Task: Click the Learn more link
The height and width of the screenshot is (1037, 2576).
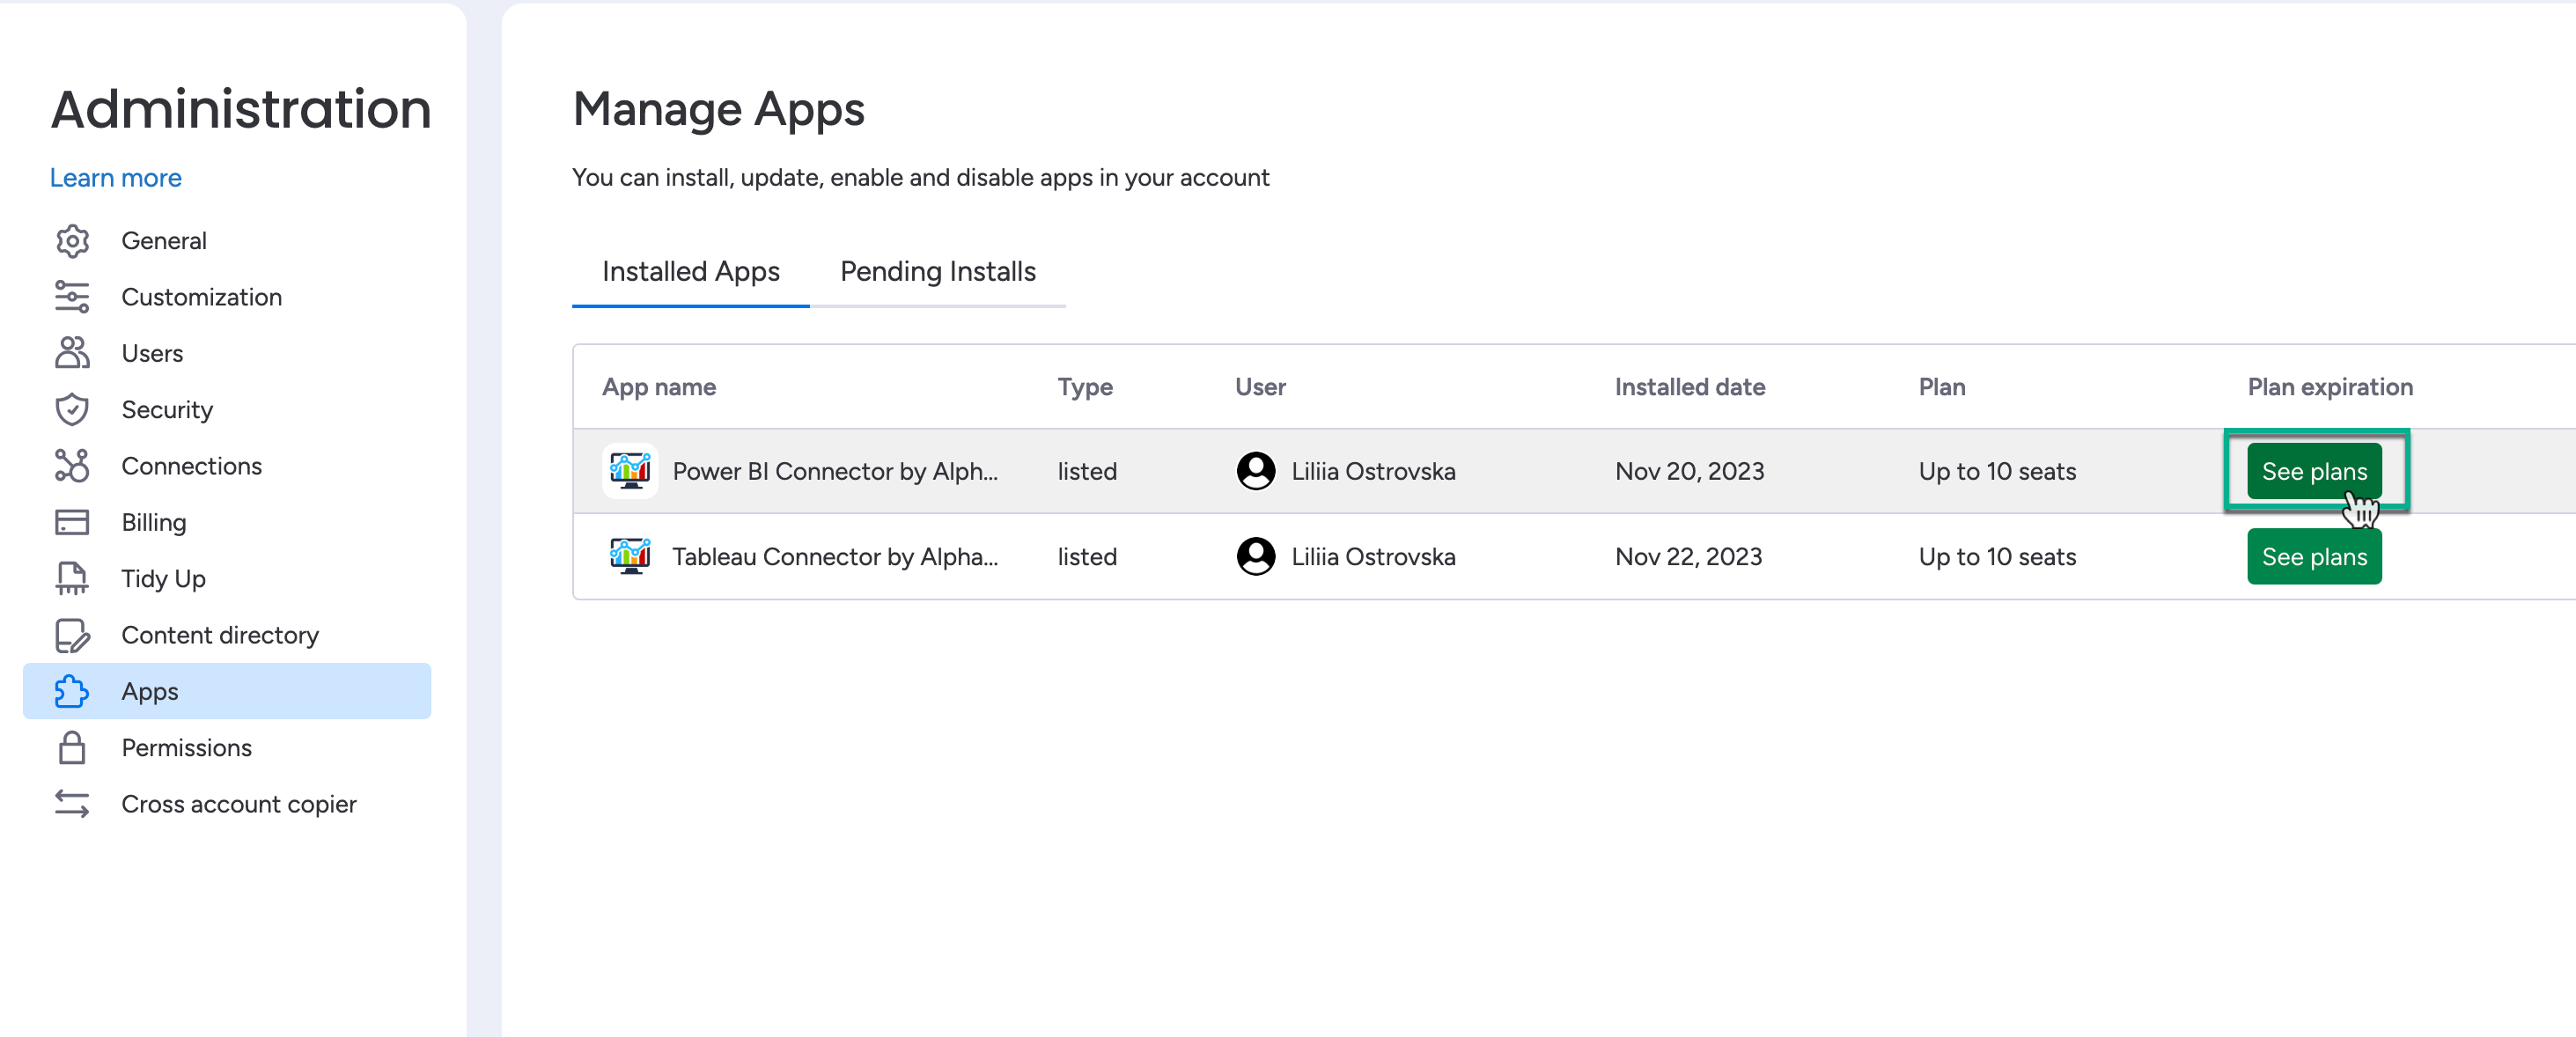Action: click(x=116, y=178)
